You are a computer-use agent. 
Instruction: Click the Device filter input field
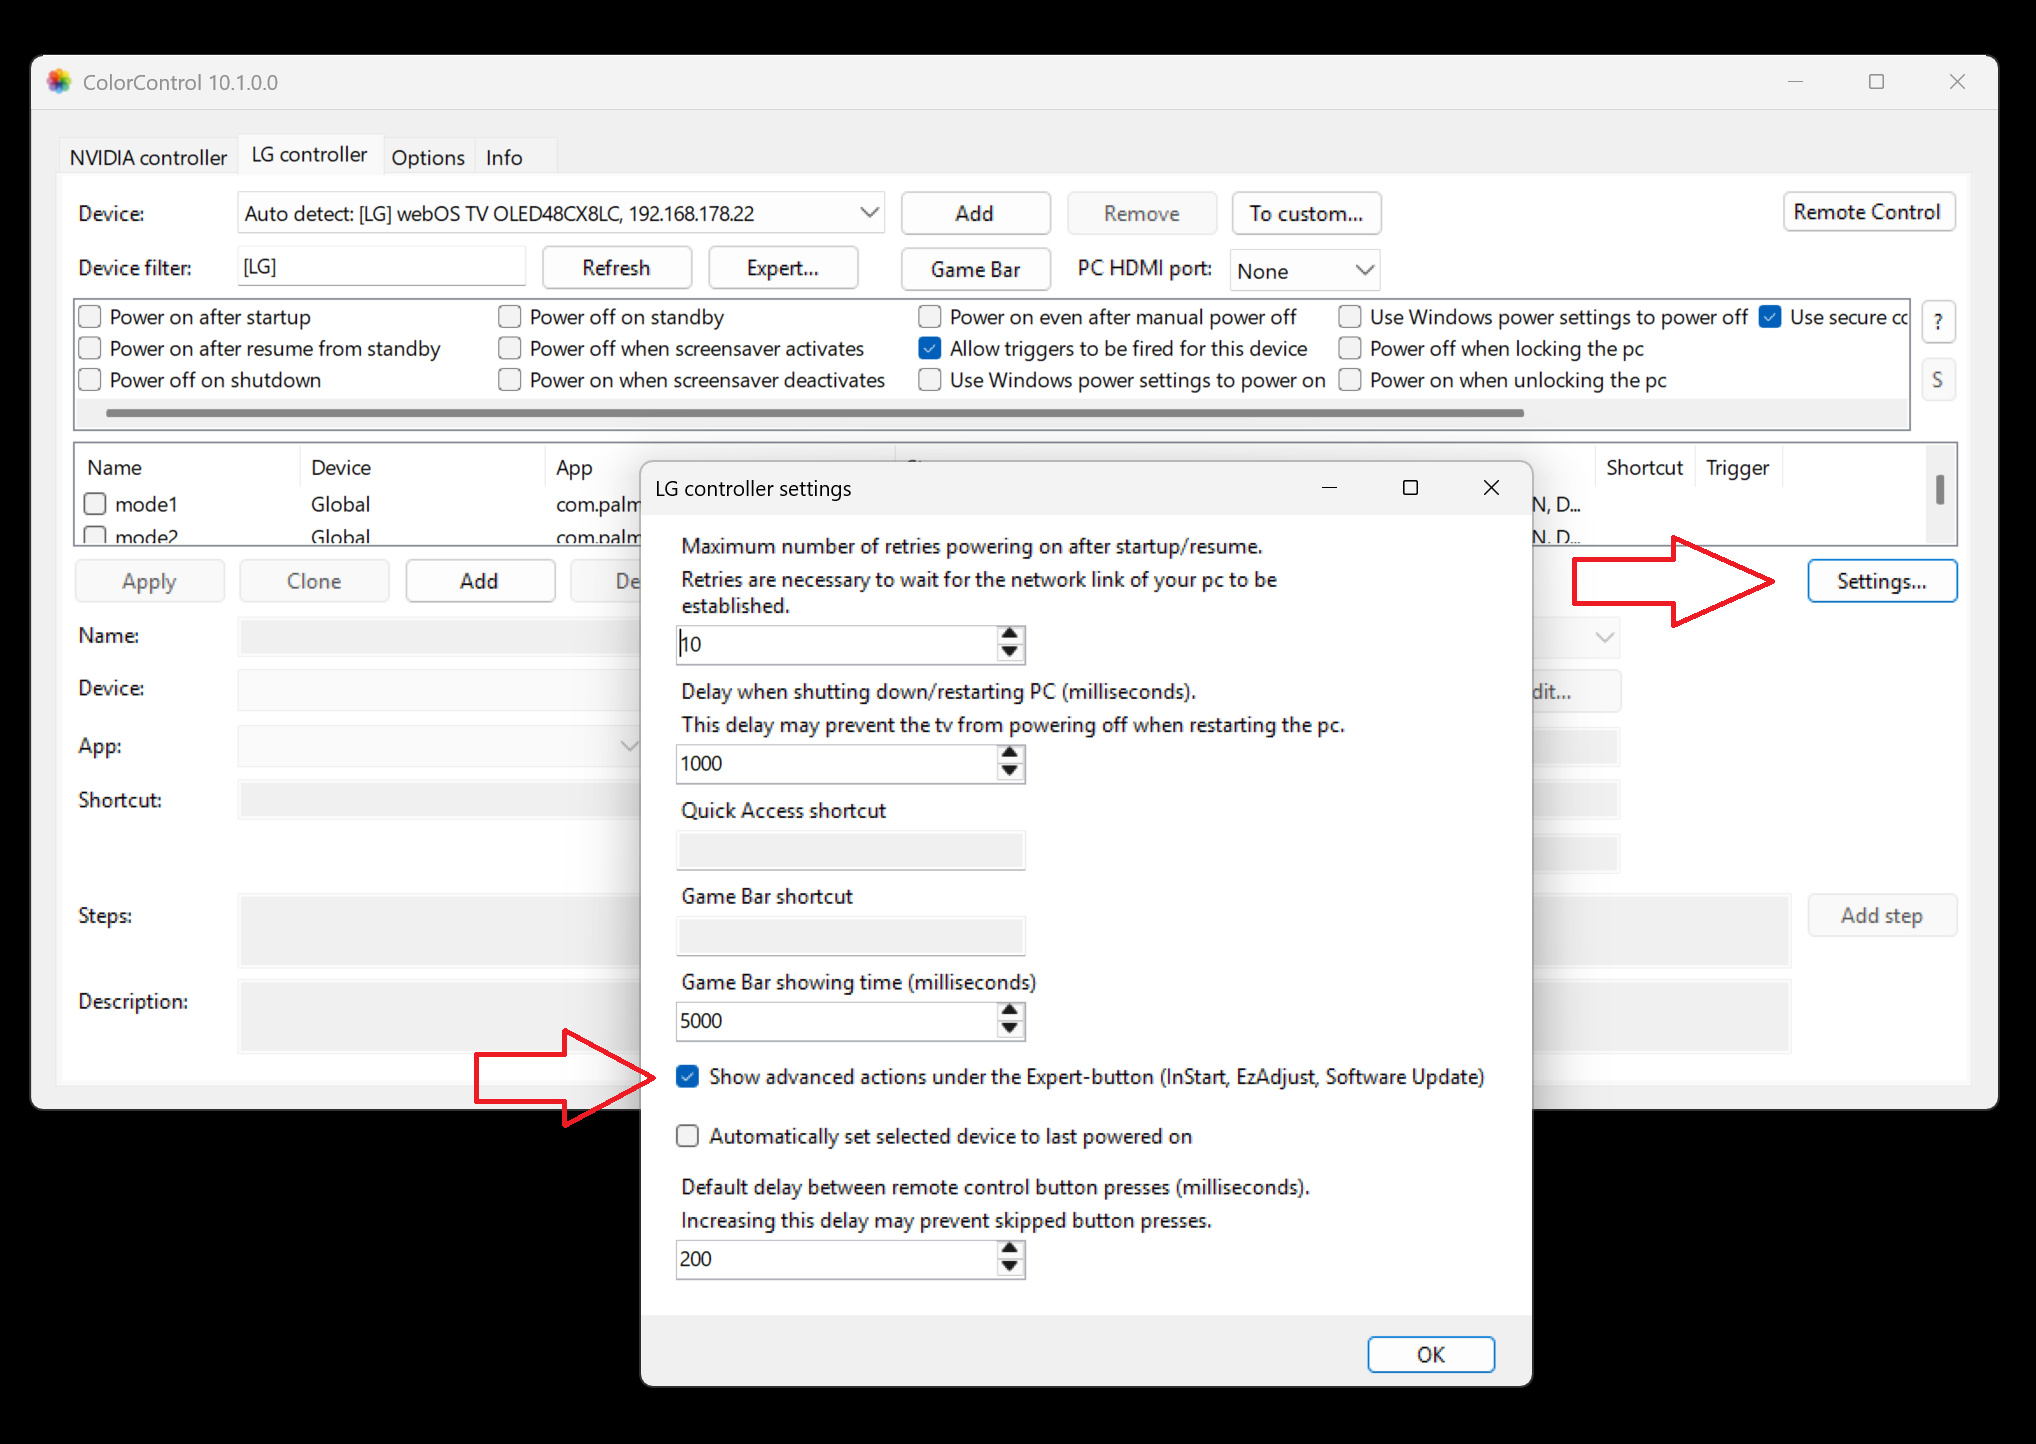381,265
